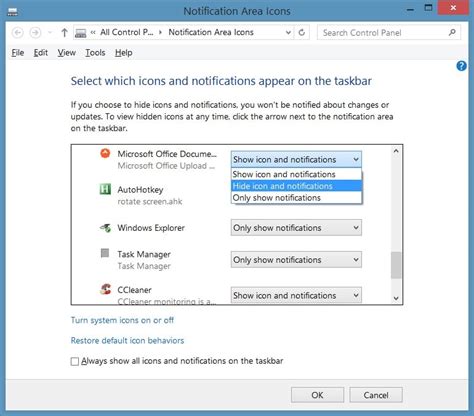This screenshot has width=474, height=416.
Task: Minimize the Notification Area Icons window
Action: tap(410, 9)
